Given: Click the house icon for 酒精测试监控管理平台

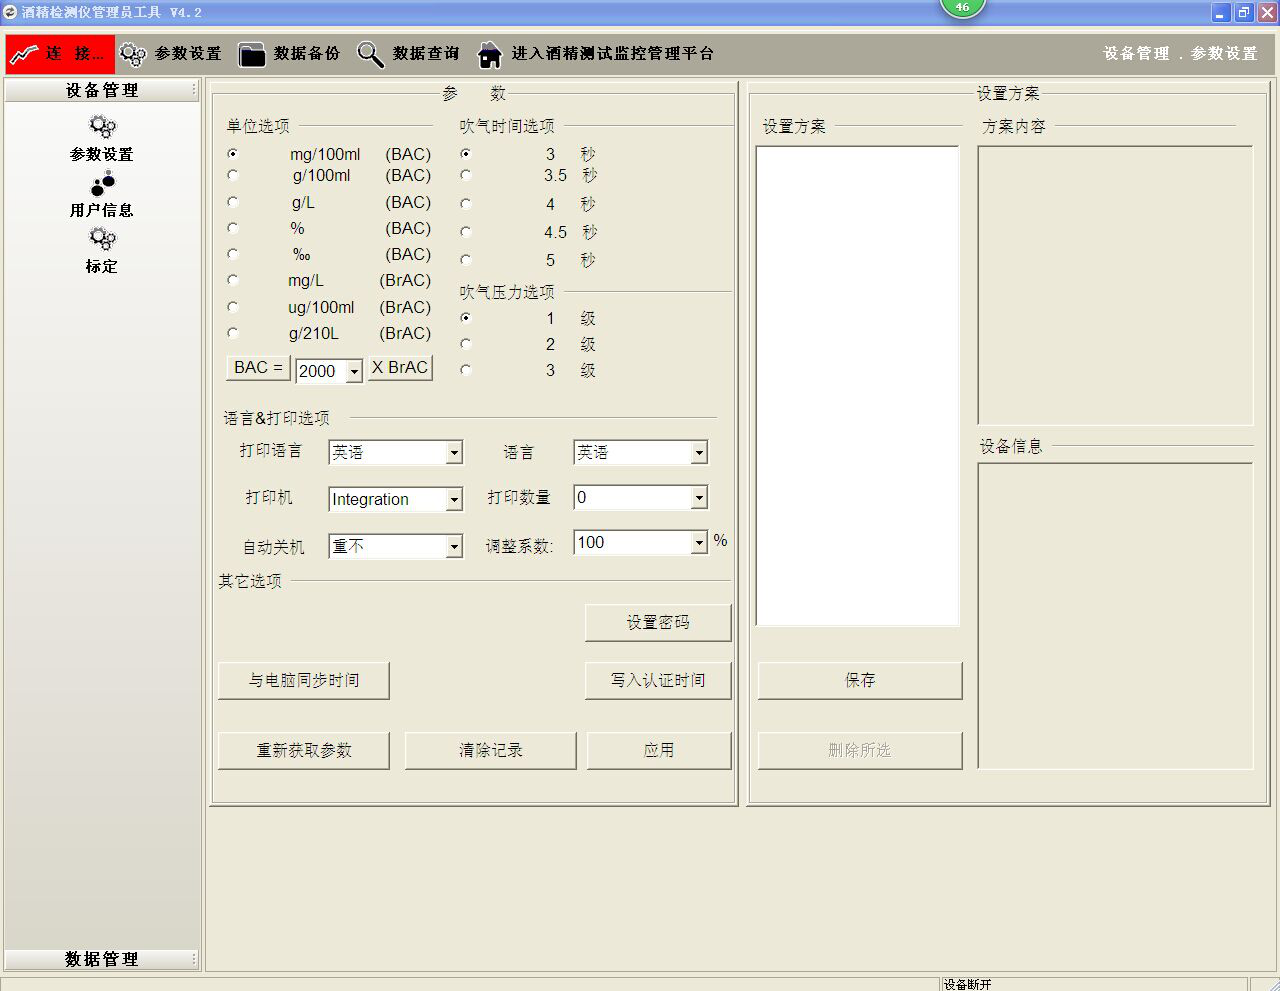Looking at the screenshot, I should [x=490, y=54].
